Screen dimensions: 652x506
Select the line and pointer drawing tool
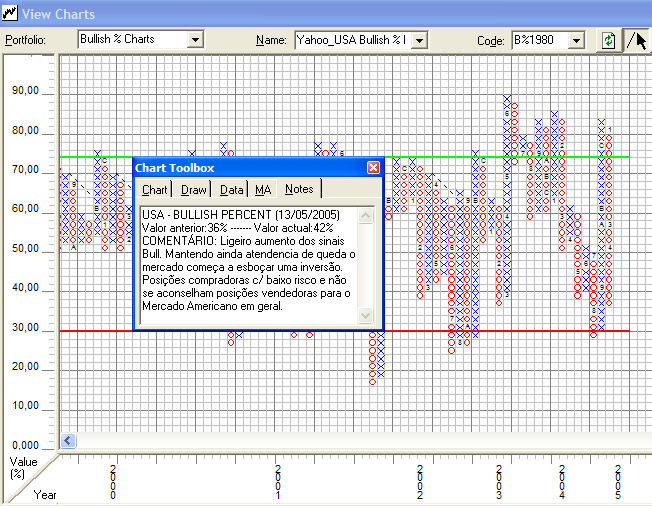click(636, 40)
